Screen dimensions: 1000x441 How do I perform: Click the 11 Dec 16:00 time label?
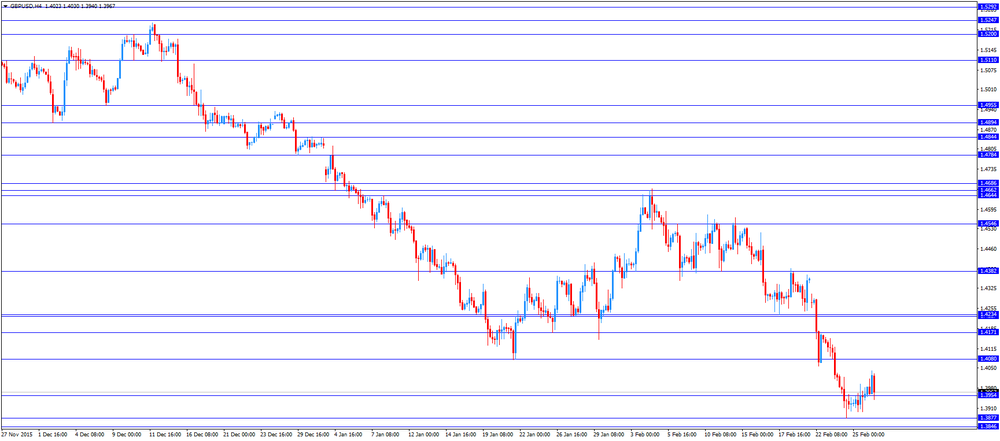[166, 435]
